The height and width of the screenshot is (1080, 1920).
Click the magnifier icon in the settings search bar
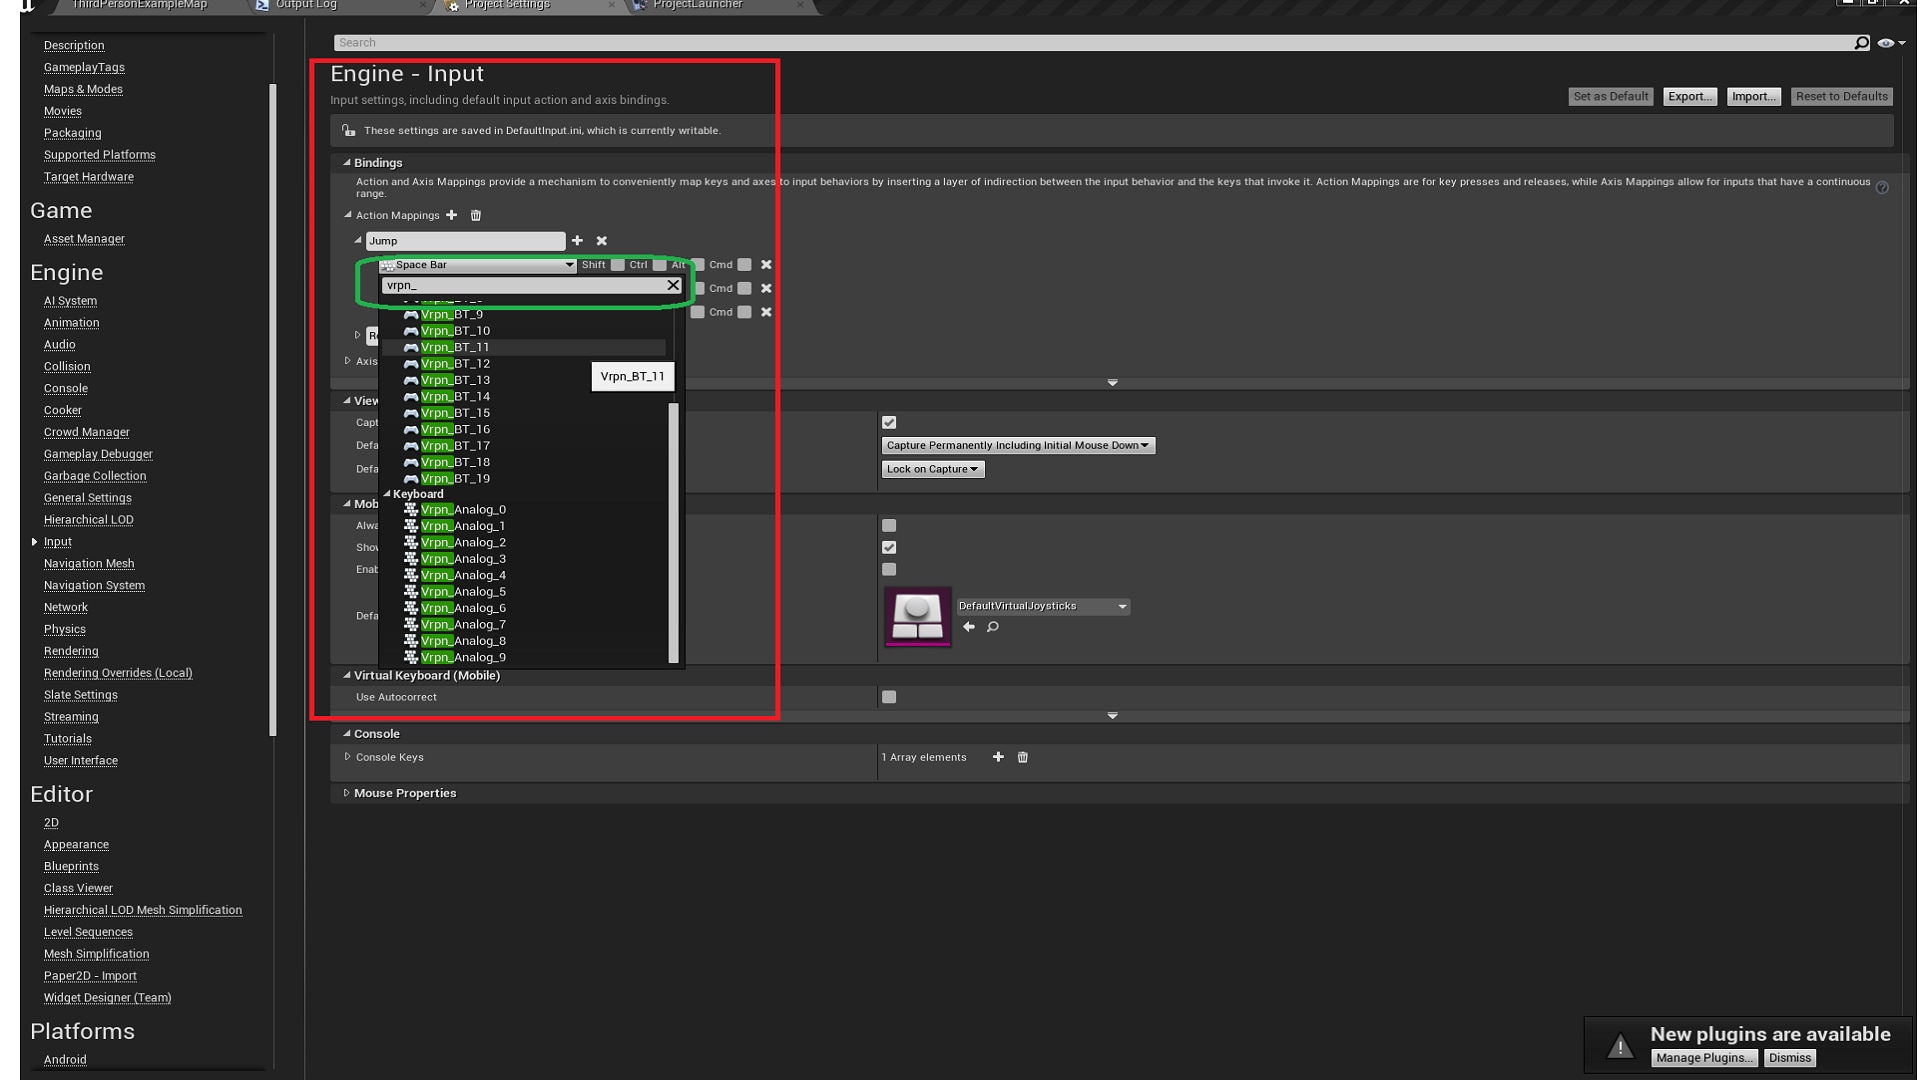click(1861, 42)
